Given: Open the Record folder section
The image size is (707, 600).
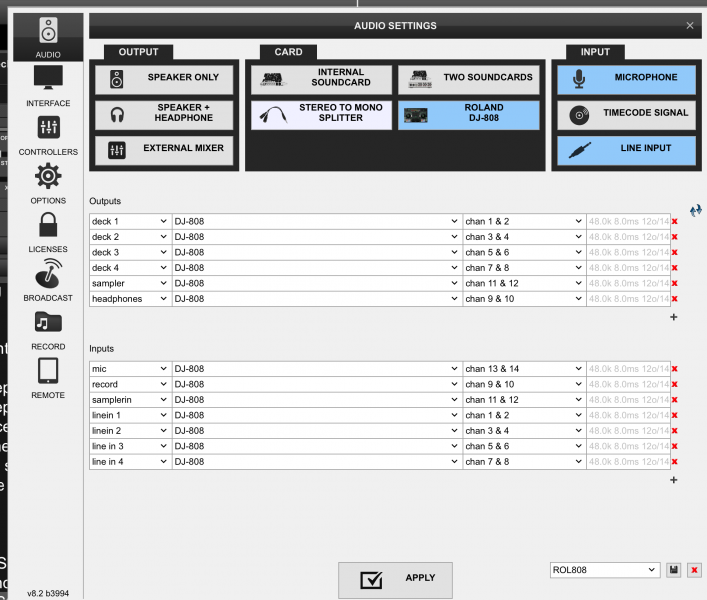Looking at the screenshot, I should [x=48, y=330].
